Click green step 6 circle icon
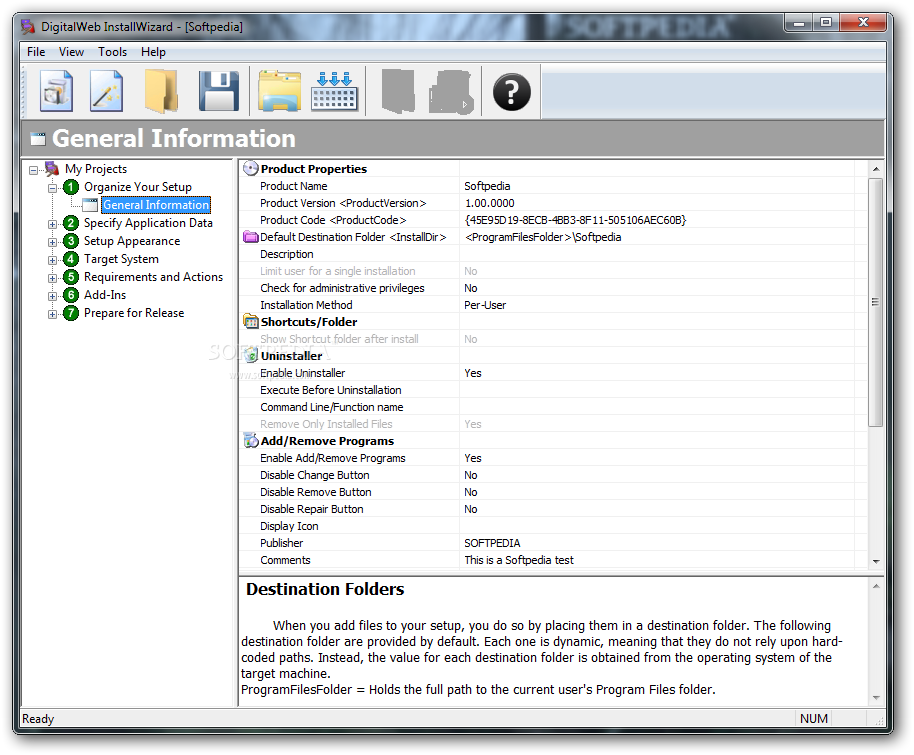914x755 pixels. pyautogui.click(x=71, y=295)
